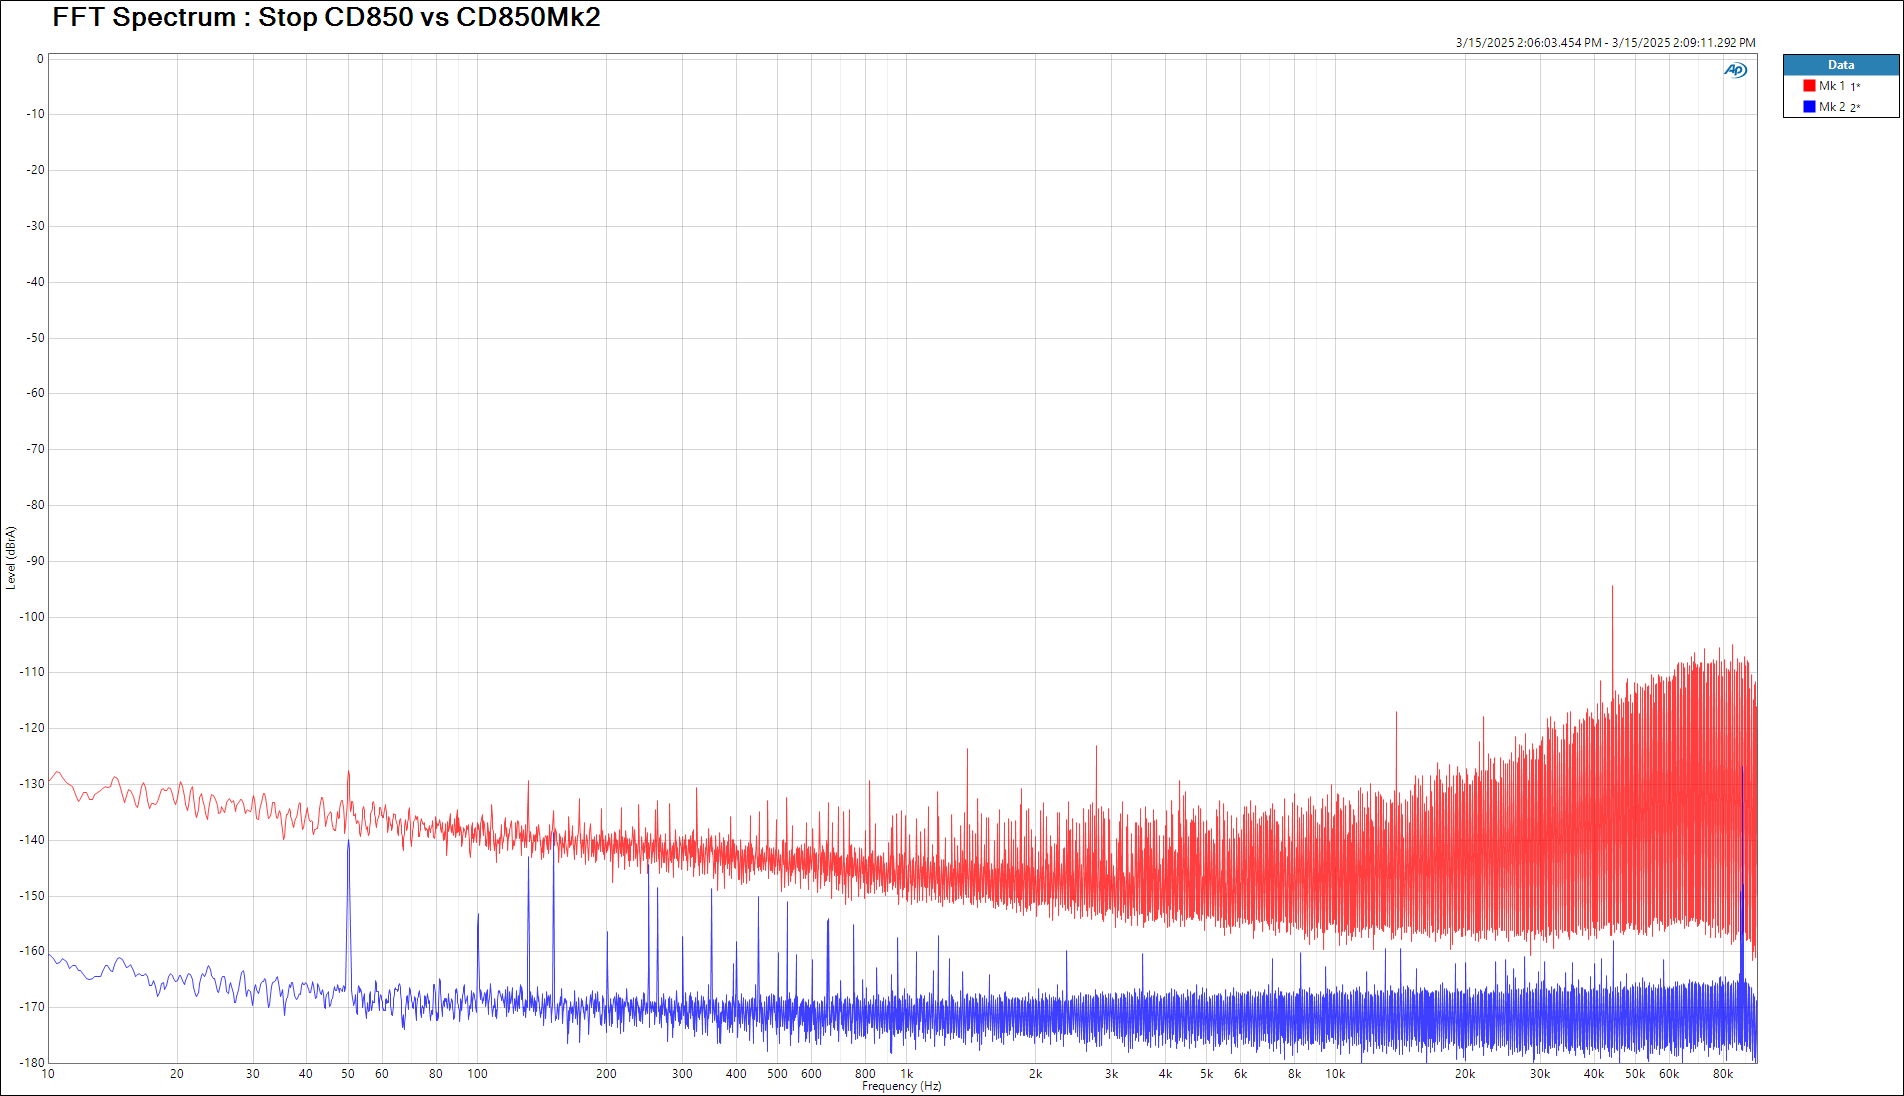The width and height of the screenshot is (1904, 1096).
Task: Click the 1k frequency tick label
Action: (907, 1074)
